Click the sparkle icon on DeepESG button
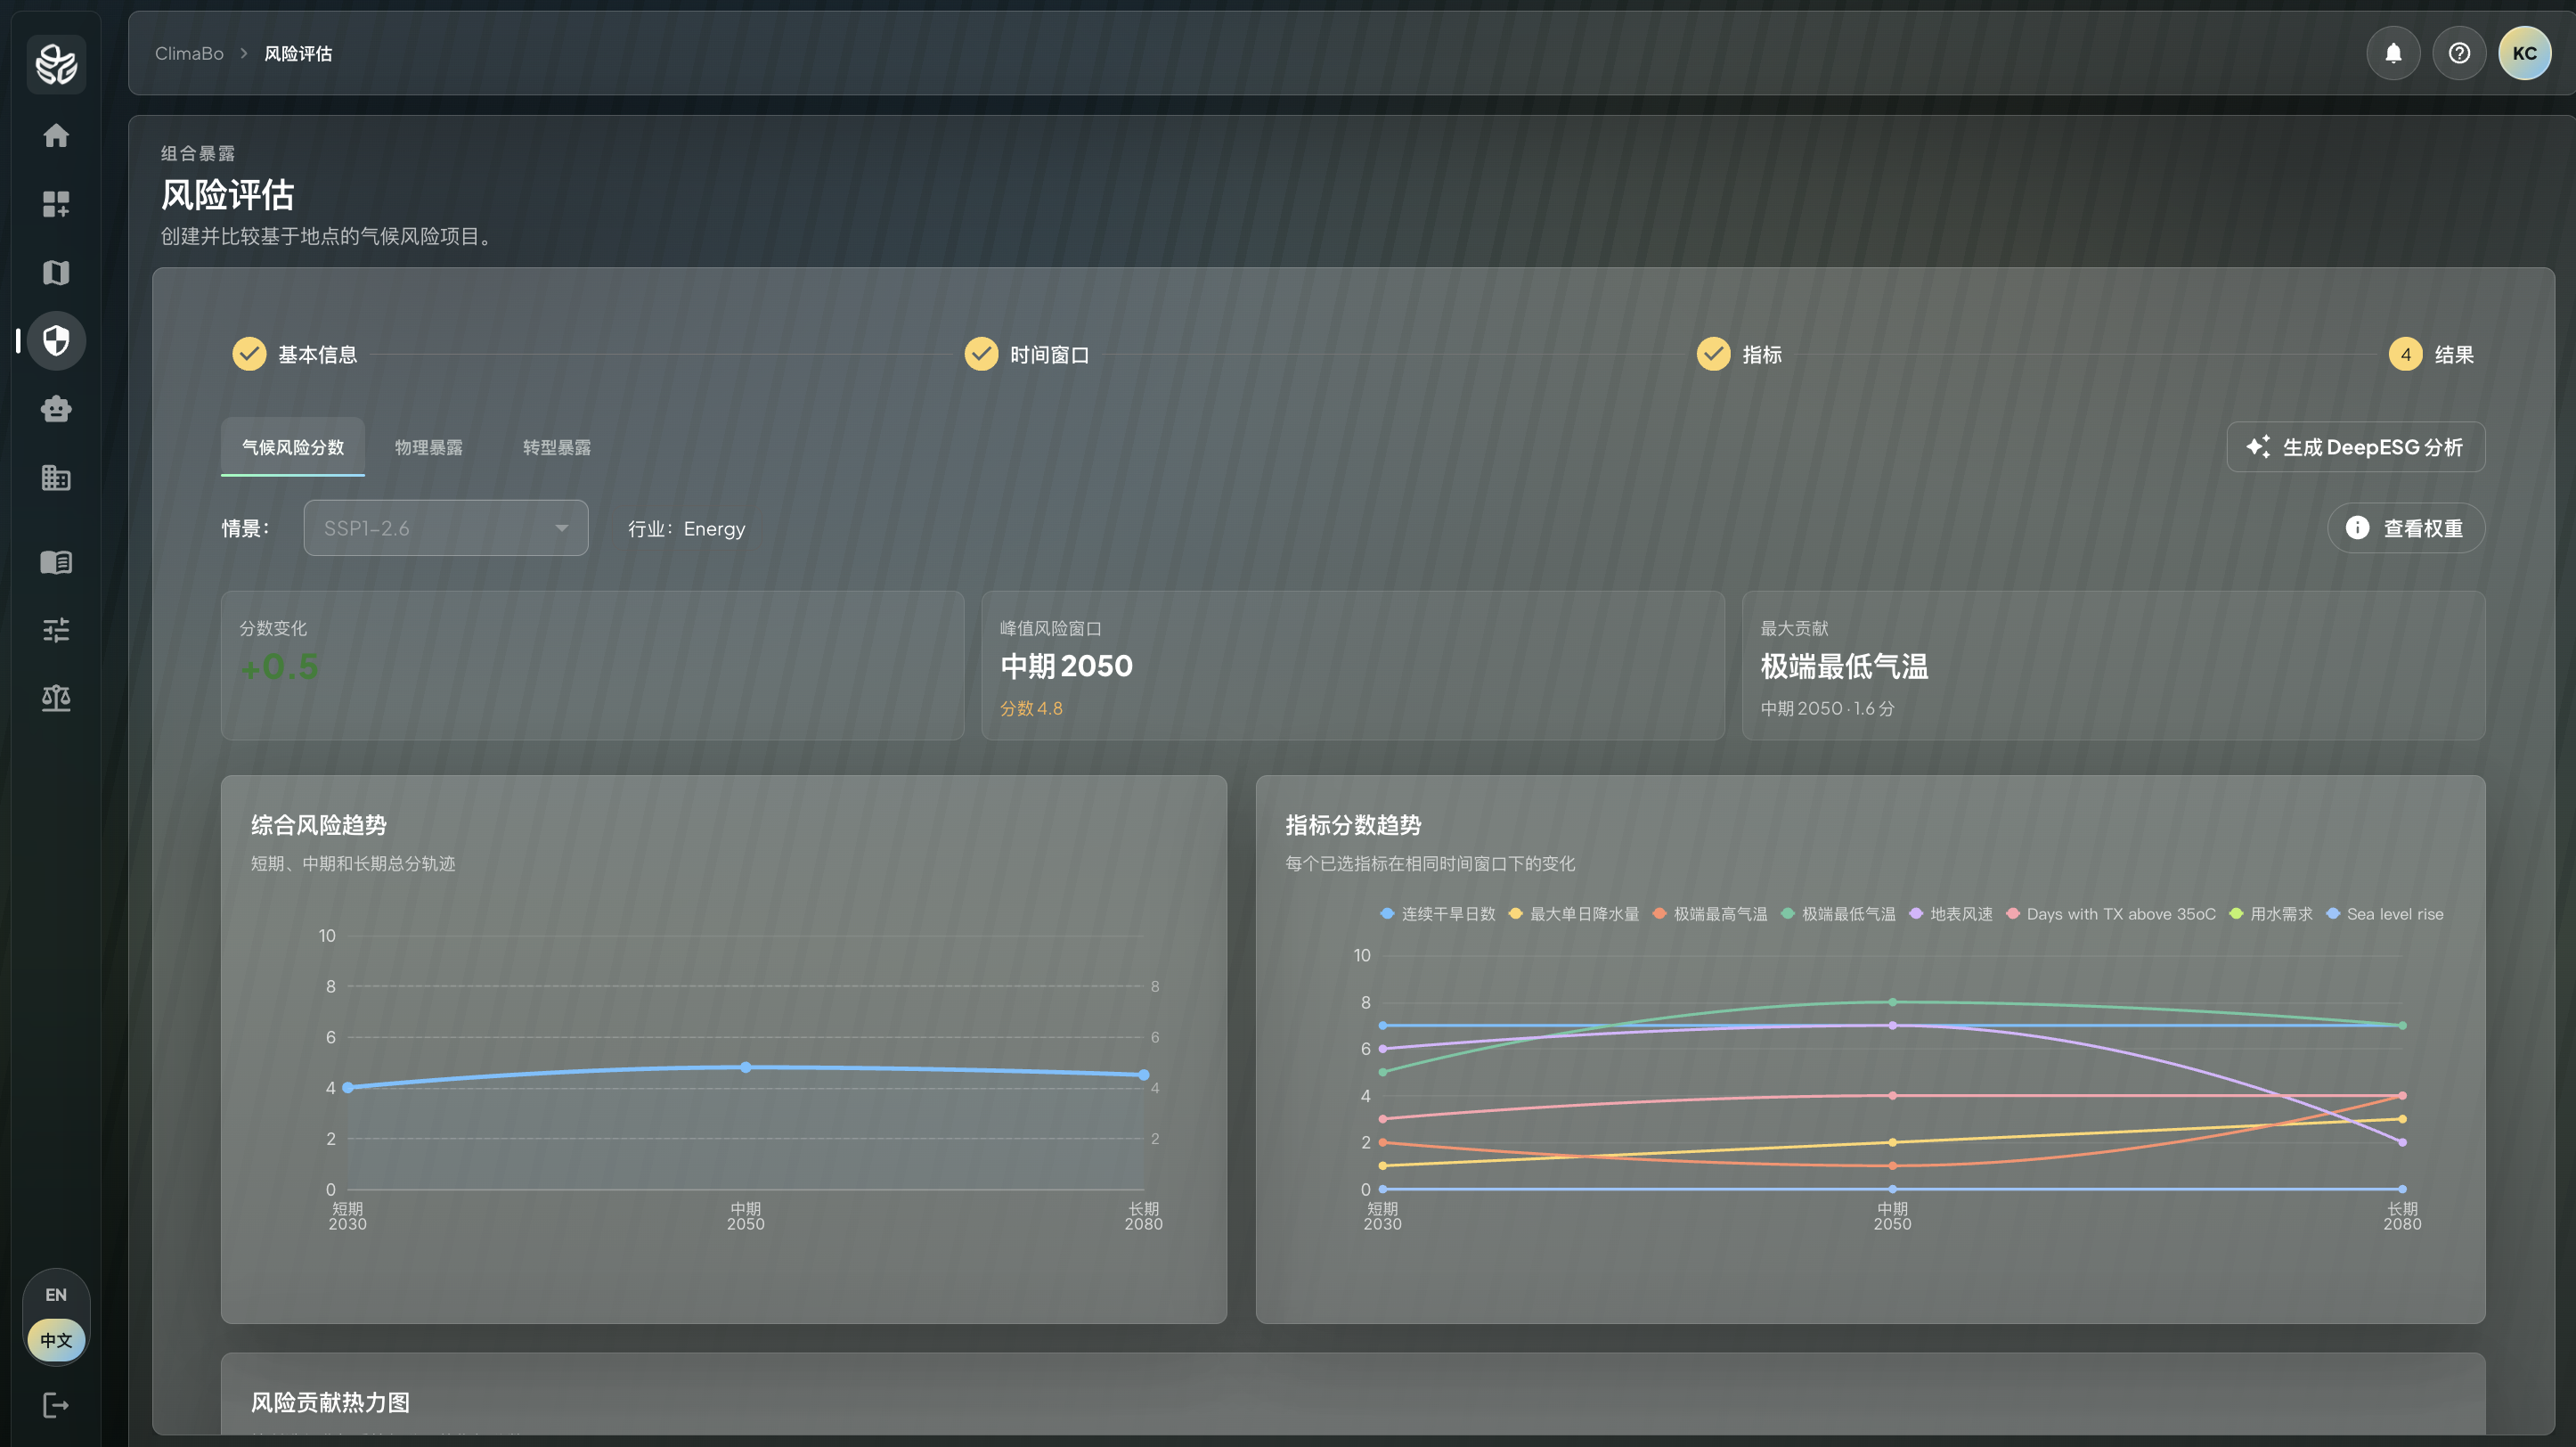 pyautogui.click(x=2258, y=447)
